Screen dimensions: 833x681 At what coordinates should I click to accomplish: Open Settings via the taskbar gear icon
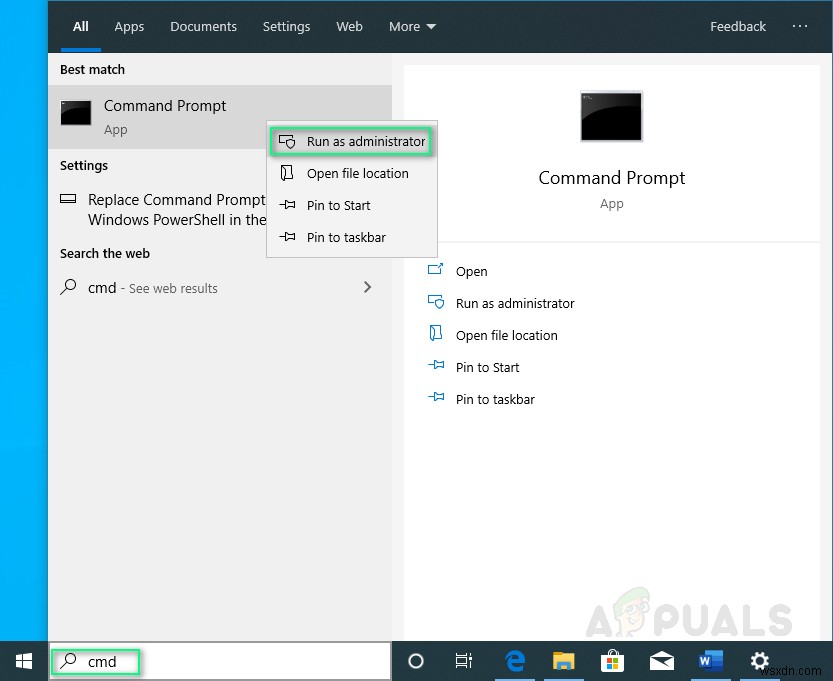(759, 661)
